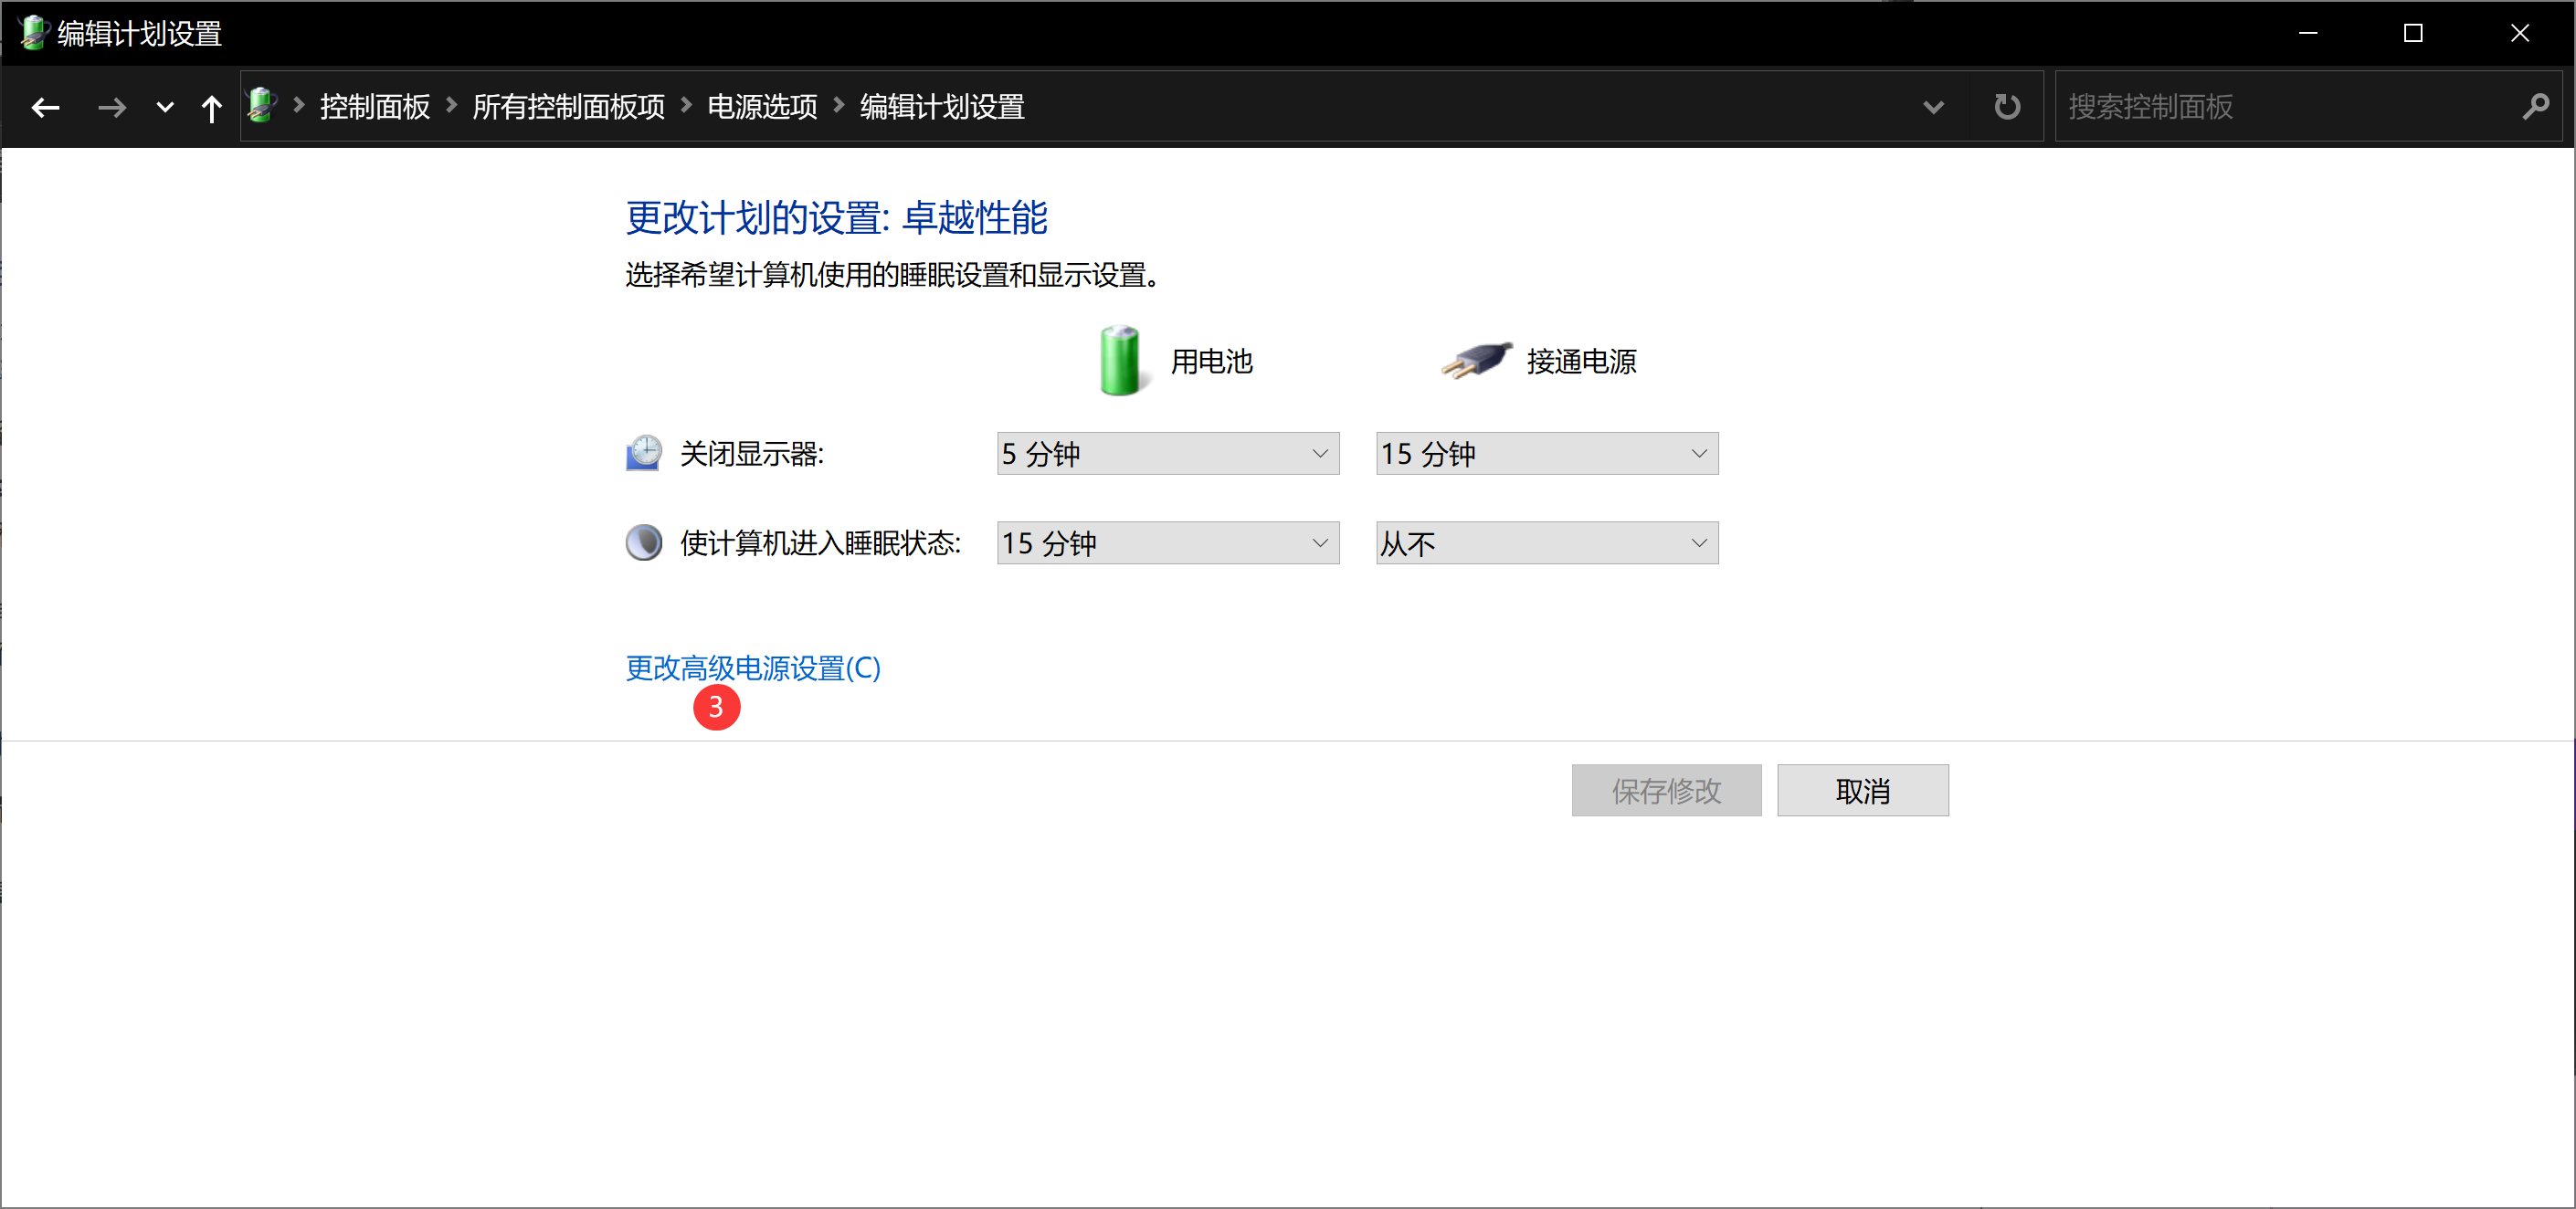
Task: Click the refresh button in address bar
Action: (2006, 107)
